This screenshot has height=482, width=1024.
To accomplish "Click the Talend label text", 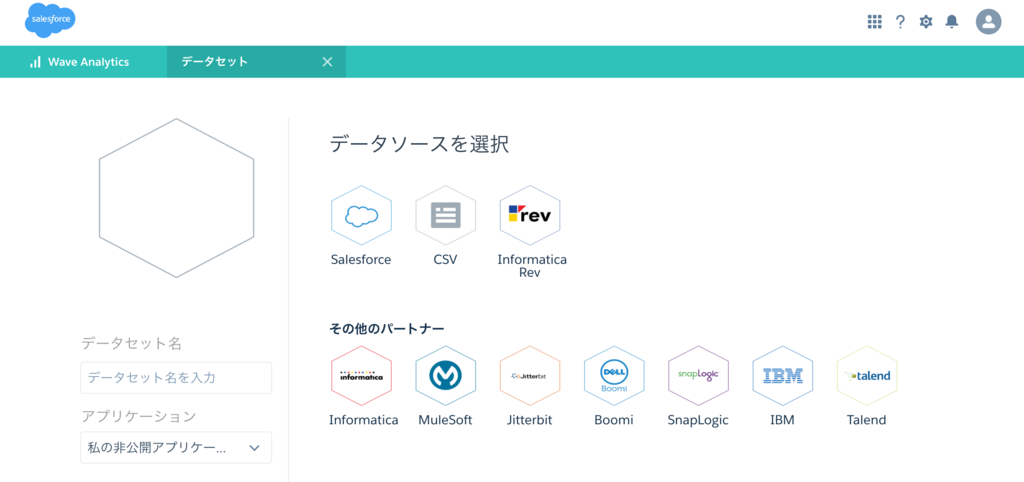I will click(x=867, y=420).
